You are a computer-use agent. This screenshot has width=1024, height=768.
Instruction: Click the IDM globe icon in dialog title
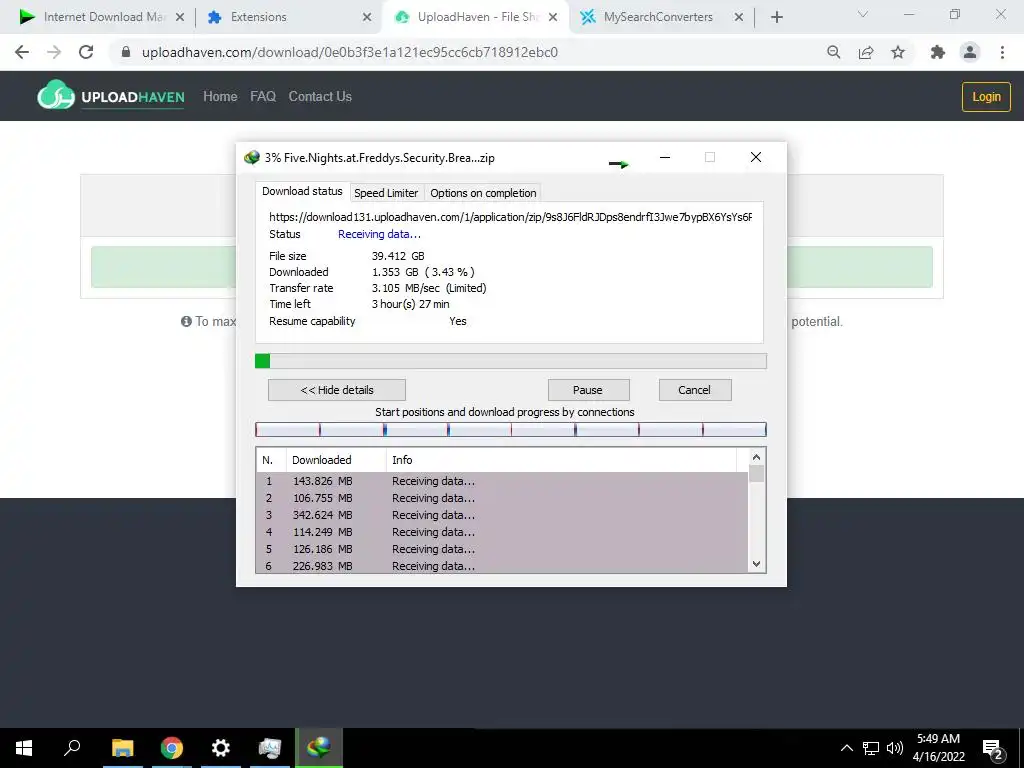[x=251, y=157]
